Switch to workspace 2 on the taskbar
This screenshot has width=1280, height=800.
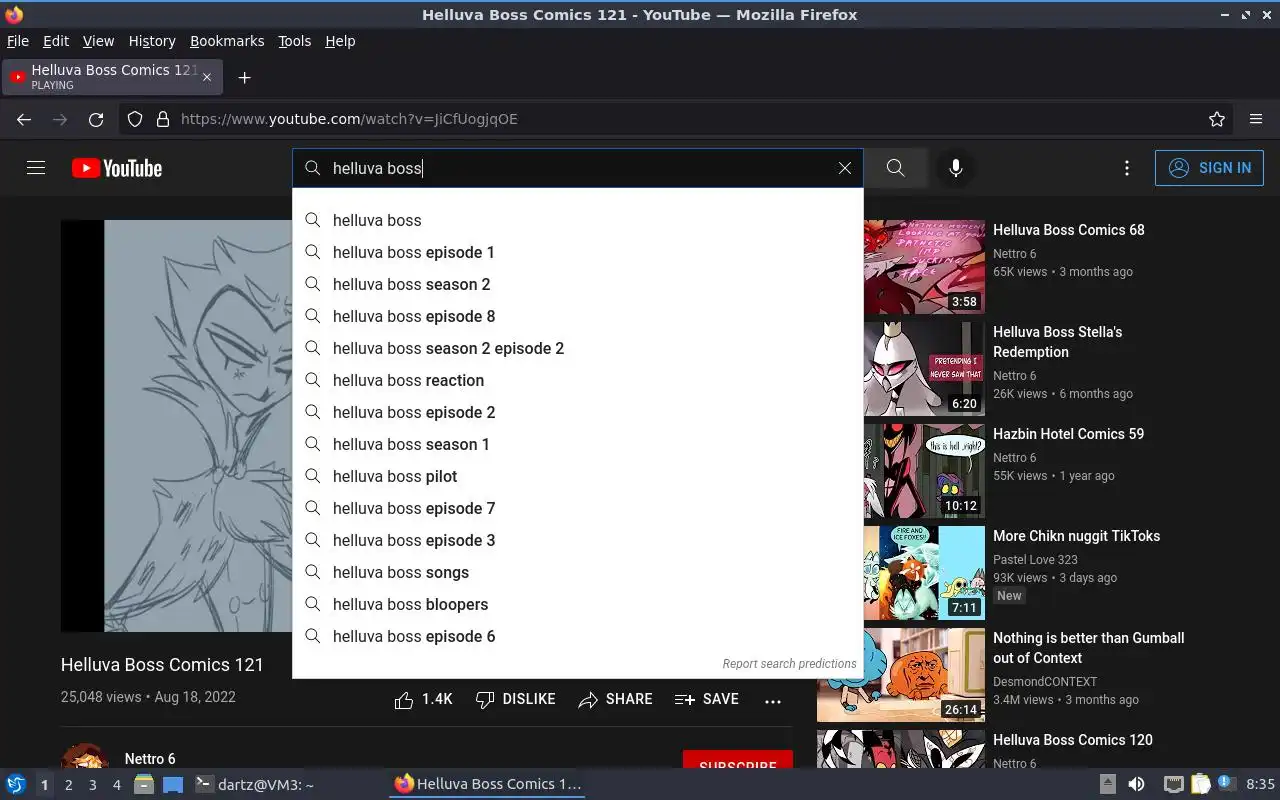[68, 785]
